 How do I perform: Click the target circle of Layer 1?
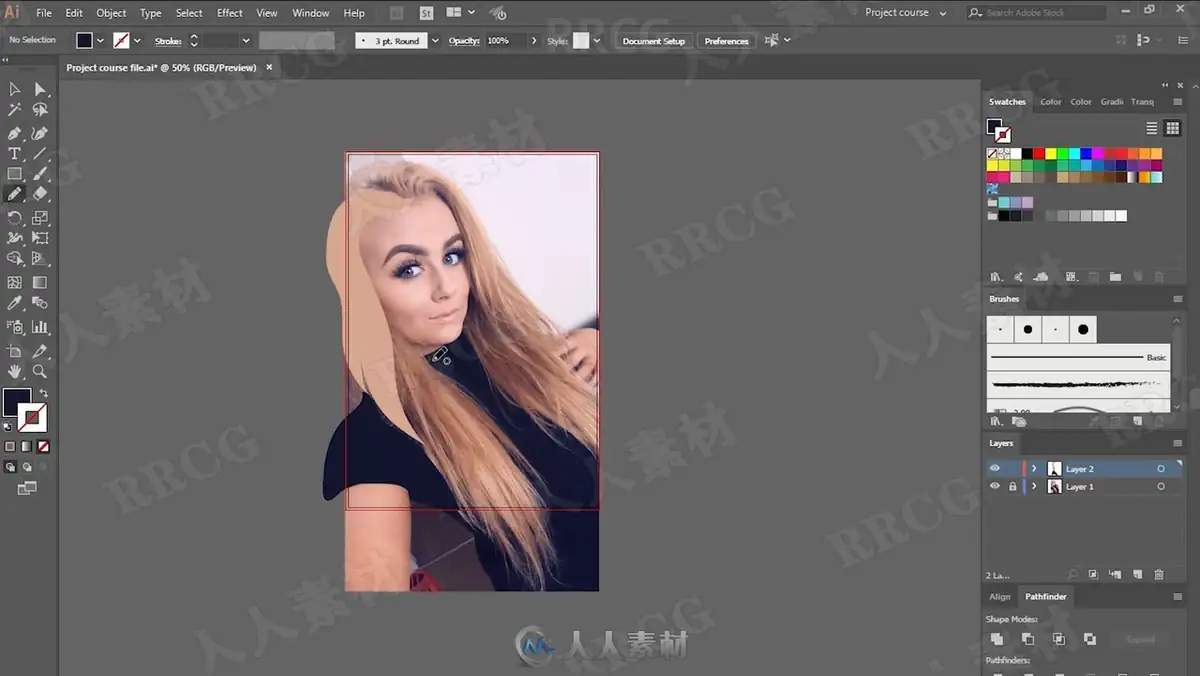coord(1161,486)
